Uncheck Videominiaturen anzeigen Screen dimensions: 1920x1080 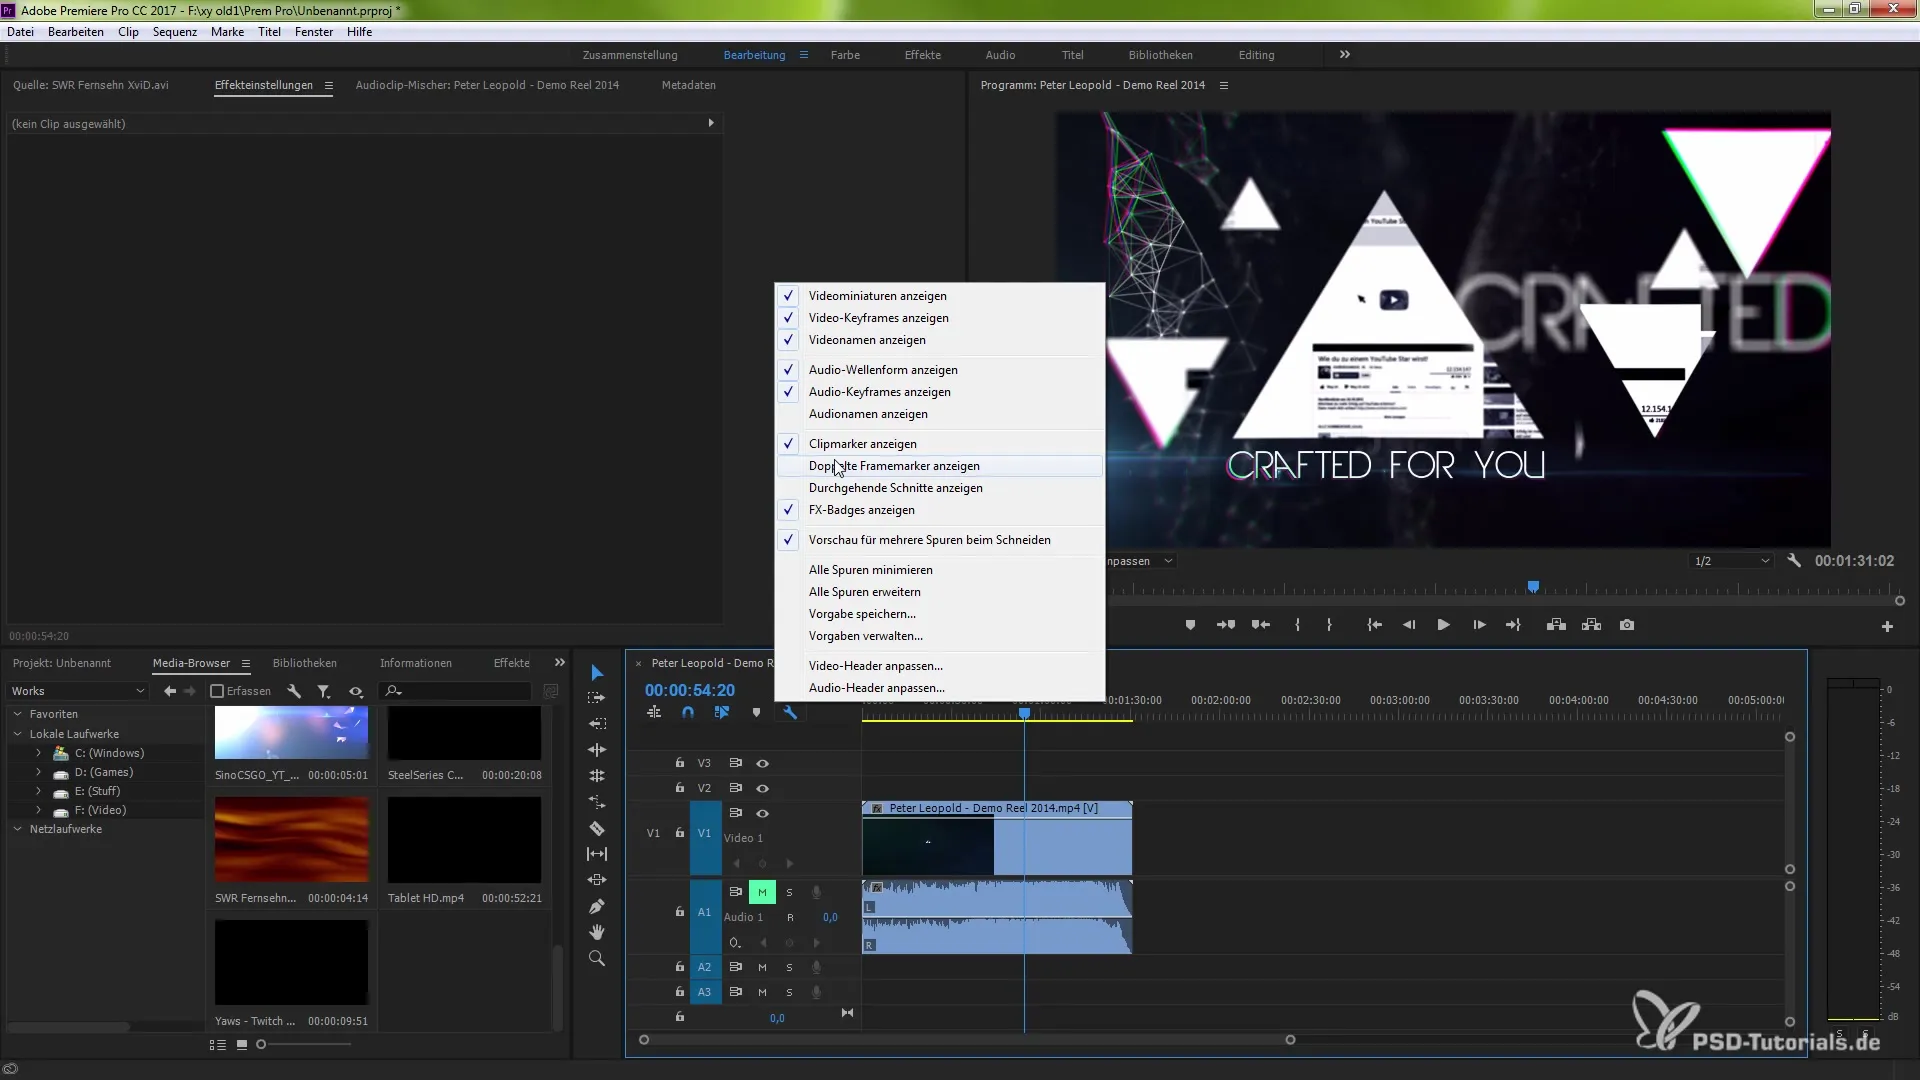tap(940, 296)
